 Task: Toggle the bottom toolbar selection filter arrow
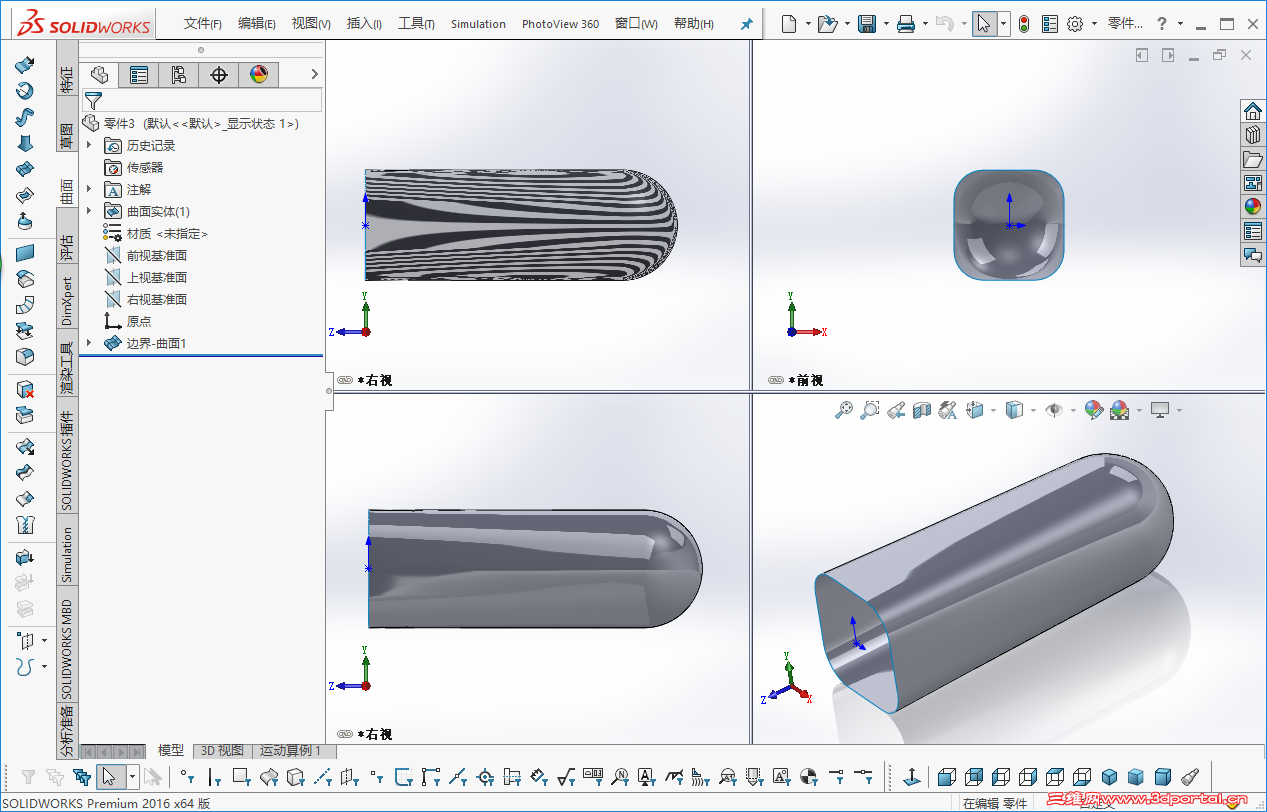coord(109,776)
